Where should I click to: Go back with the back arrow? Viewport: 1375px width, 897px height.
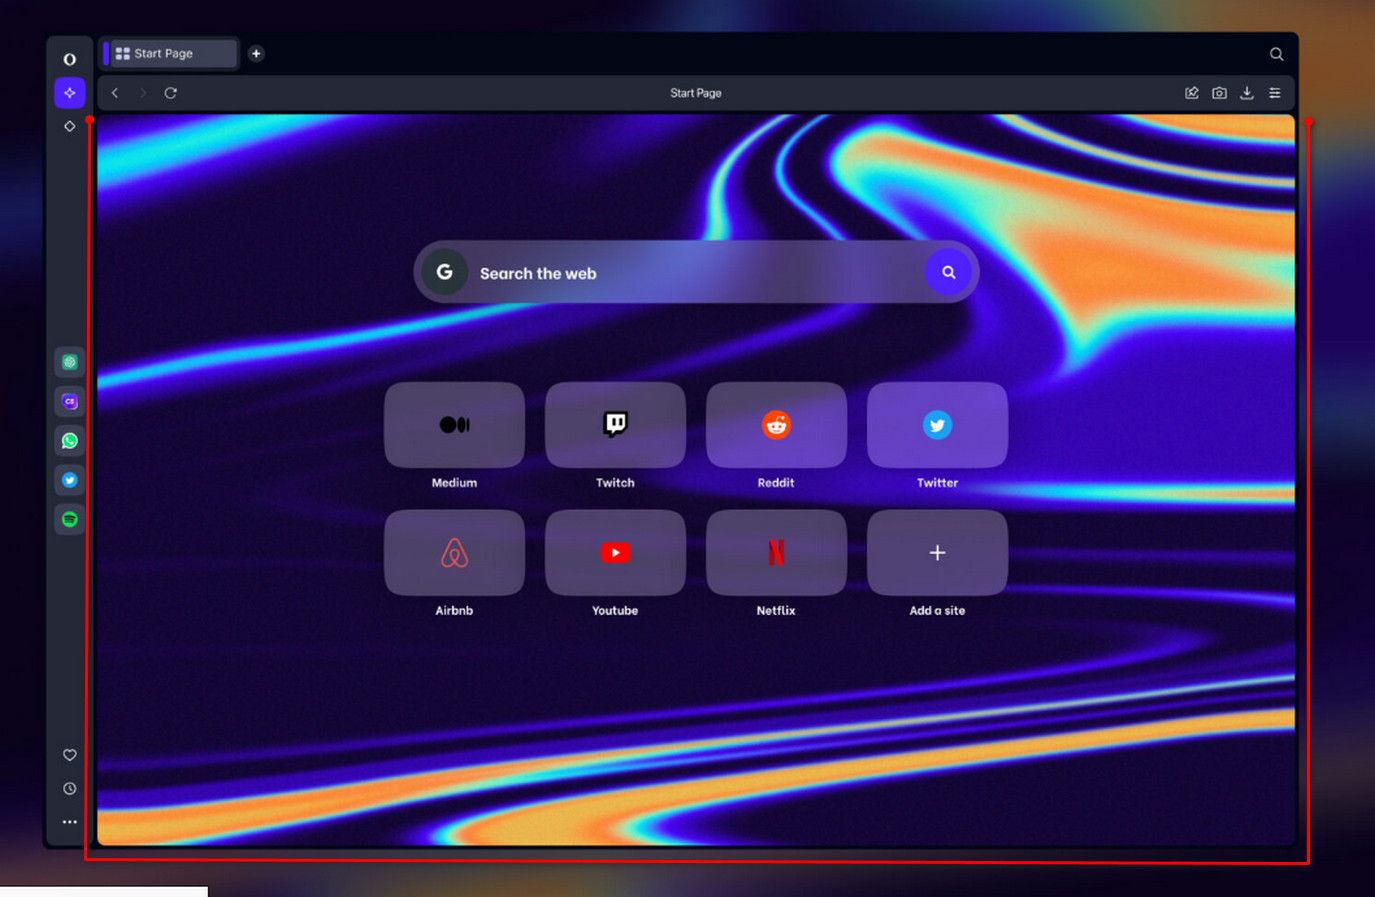click(115, 93)
